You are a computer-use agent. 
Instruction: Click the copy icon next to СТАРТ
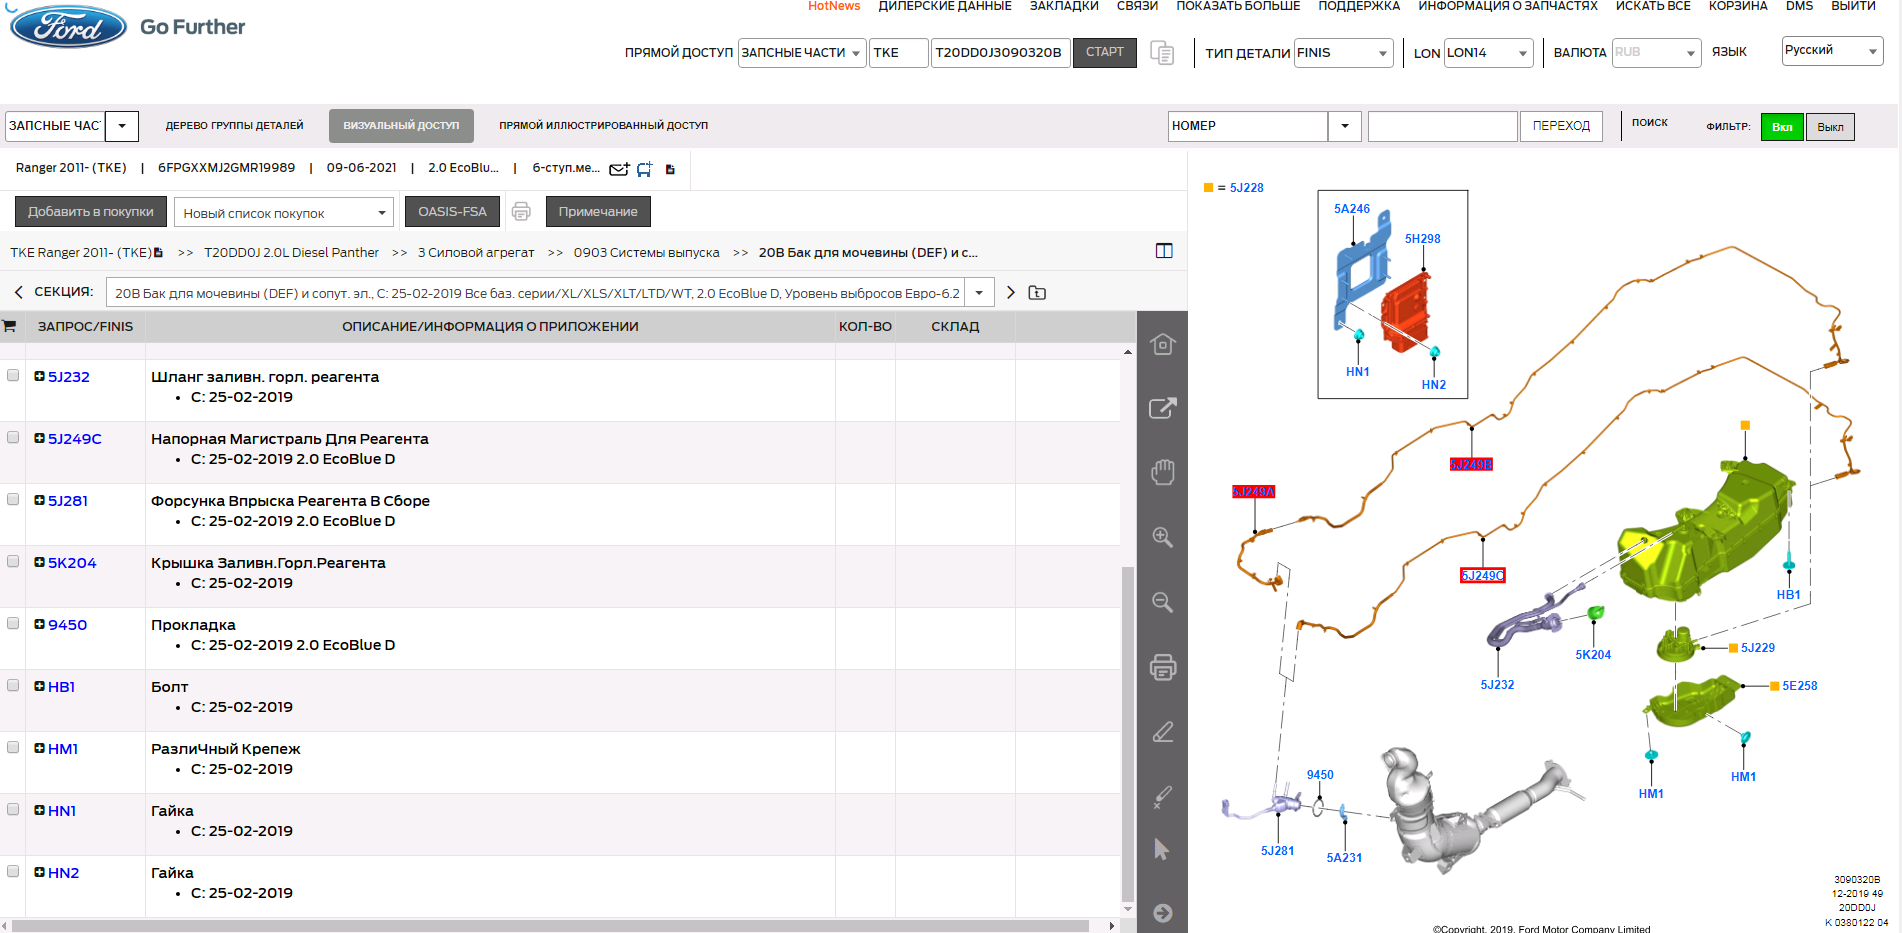point(1162,53)
